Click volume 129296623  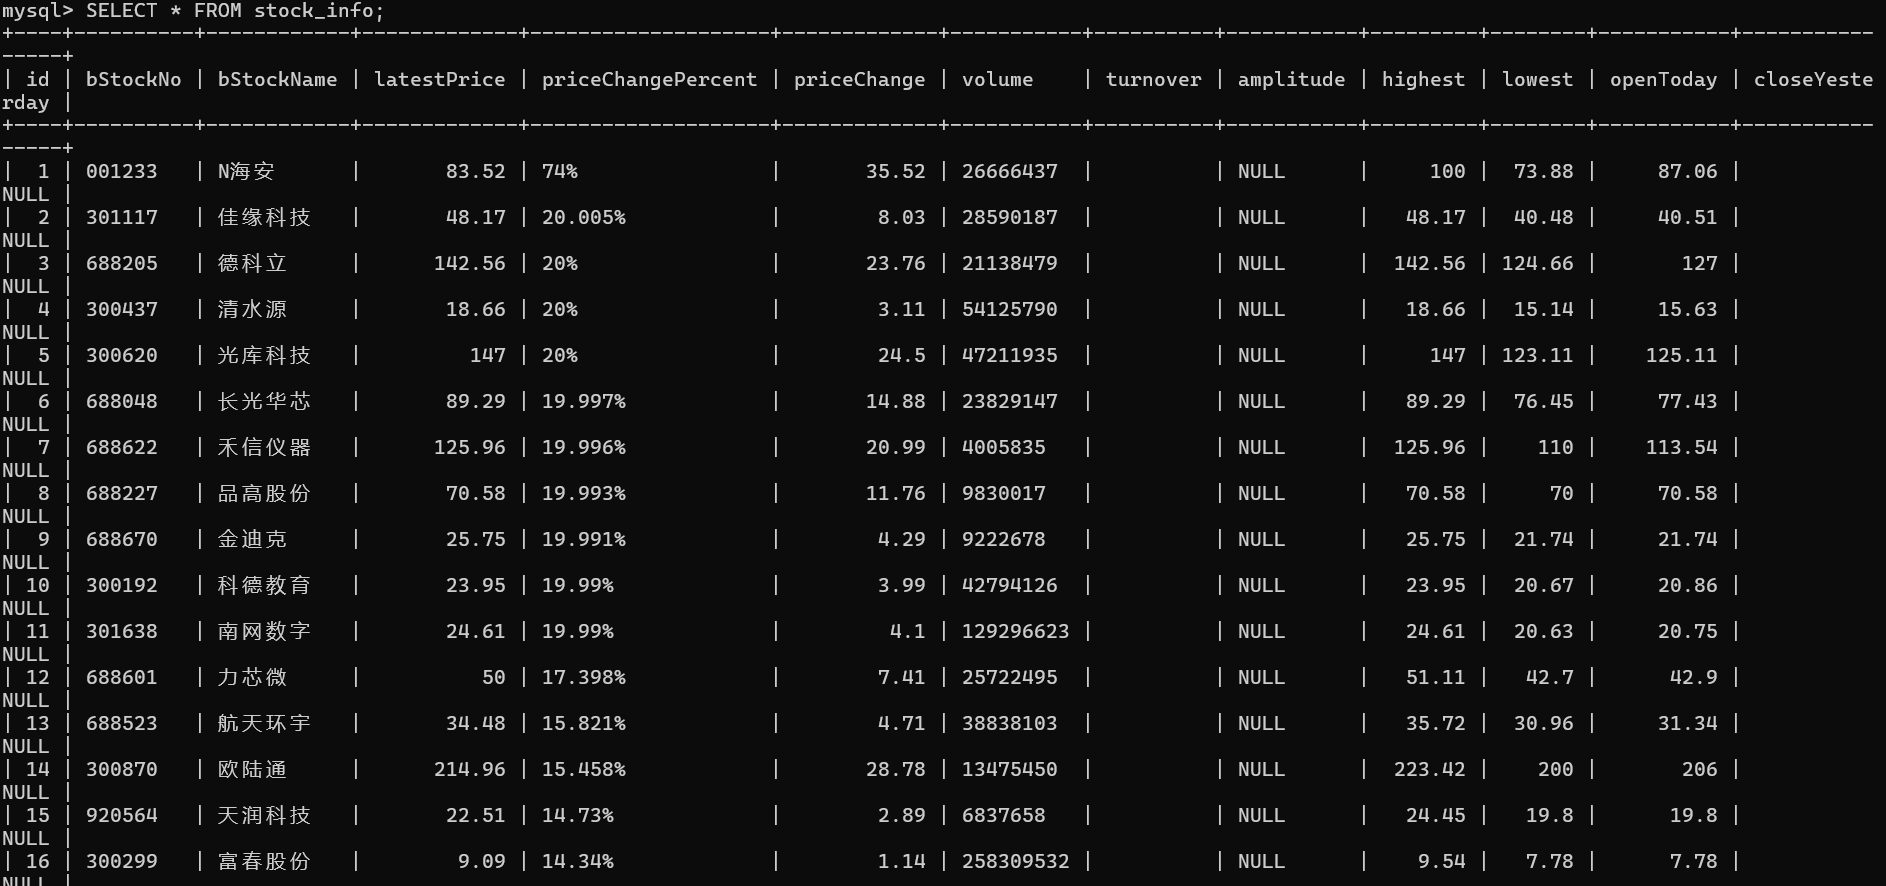coord(1016,631)
